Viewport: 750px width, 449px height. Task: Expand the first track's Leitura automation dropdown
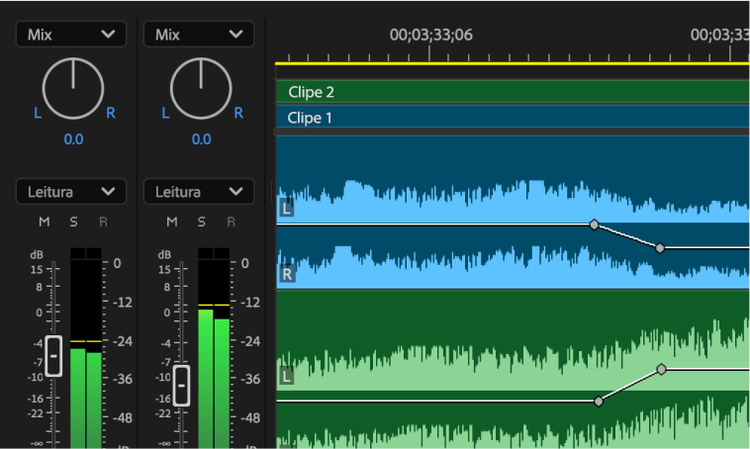(71, 191)
